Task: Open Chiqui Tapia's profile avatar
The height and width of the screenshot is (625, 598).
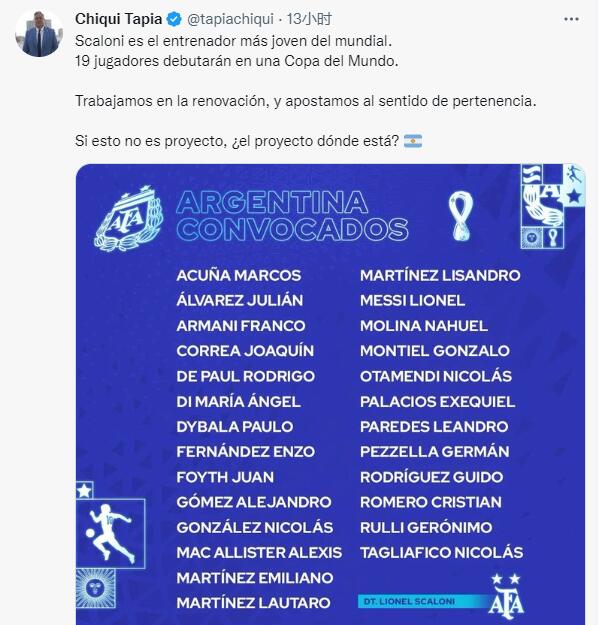Action: [x=39, y=33]
